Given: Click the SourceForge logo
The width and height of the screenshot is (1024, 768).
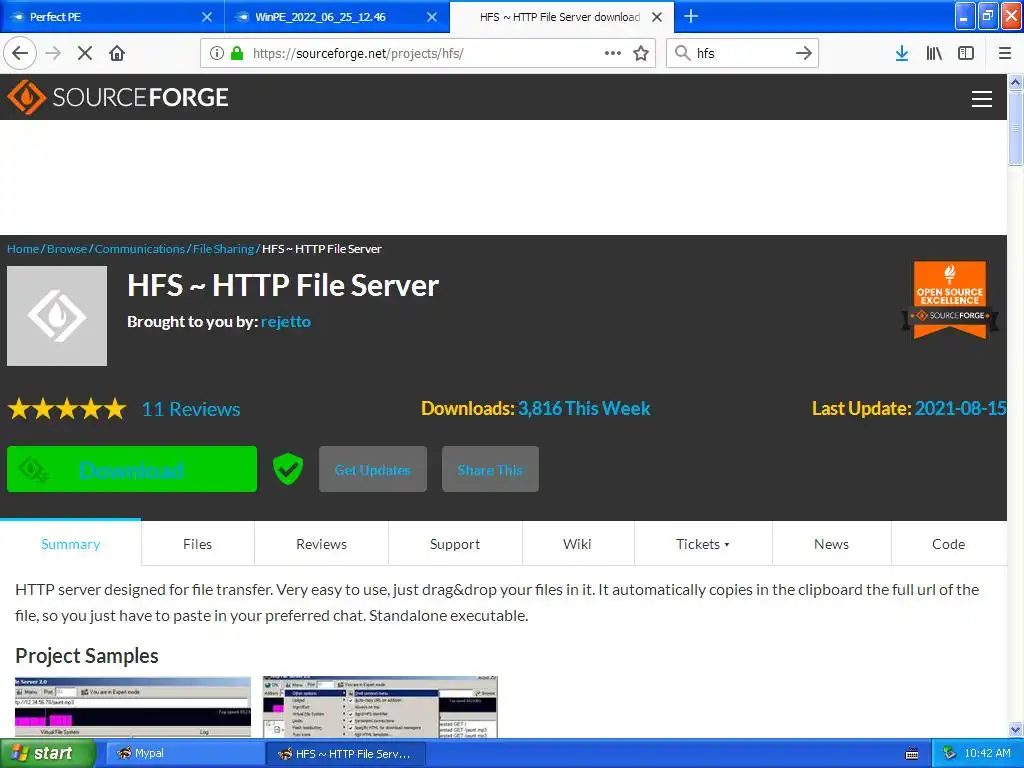Looking at the screenshot, I should (118, 97).
